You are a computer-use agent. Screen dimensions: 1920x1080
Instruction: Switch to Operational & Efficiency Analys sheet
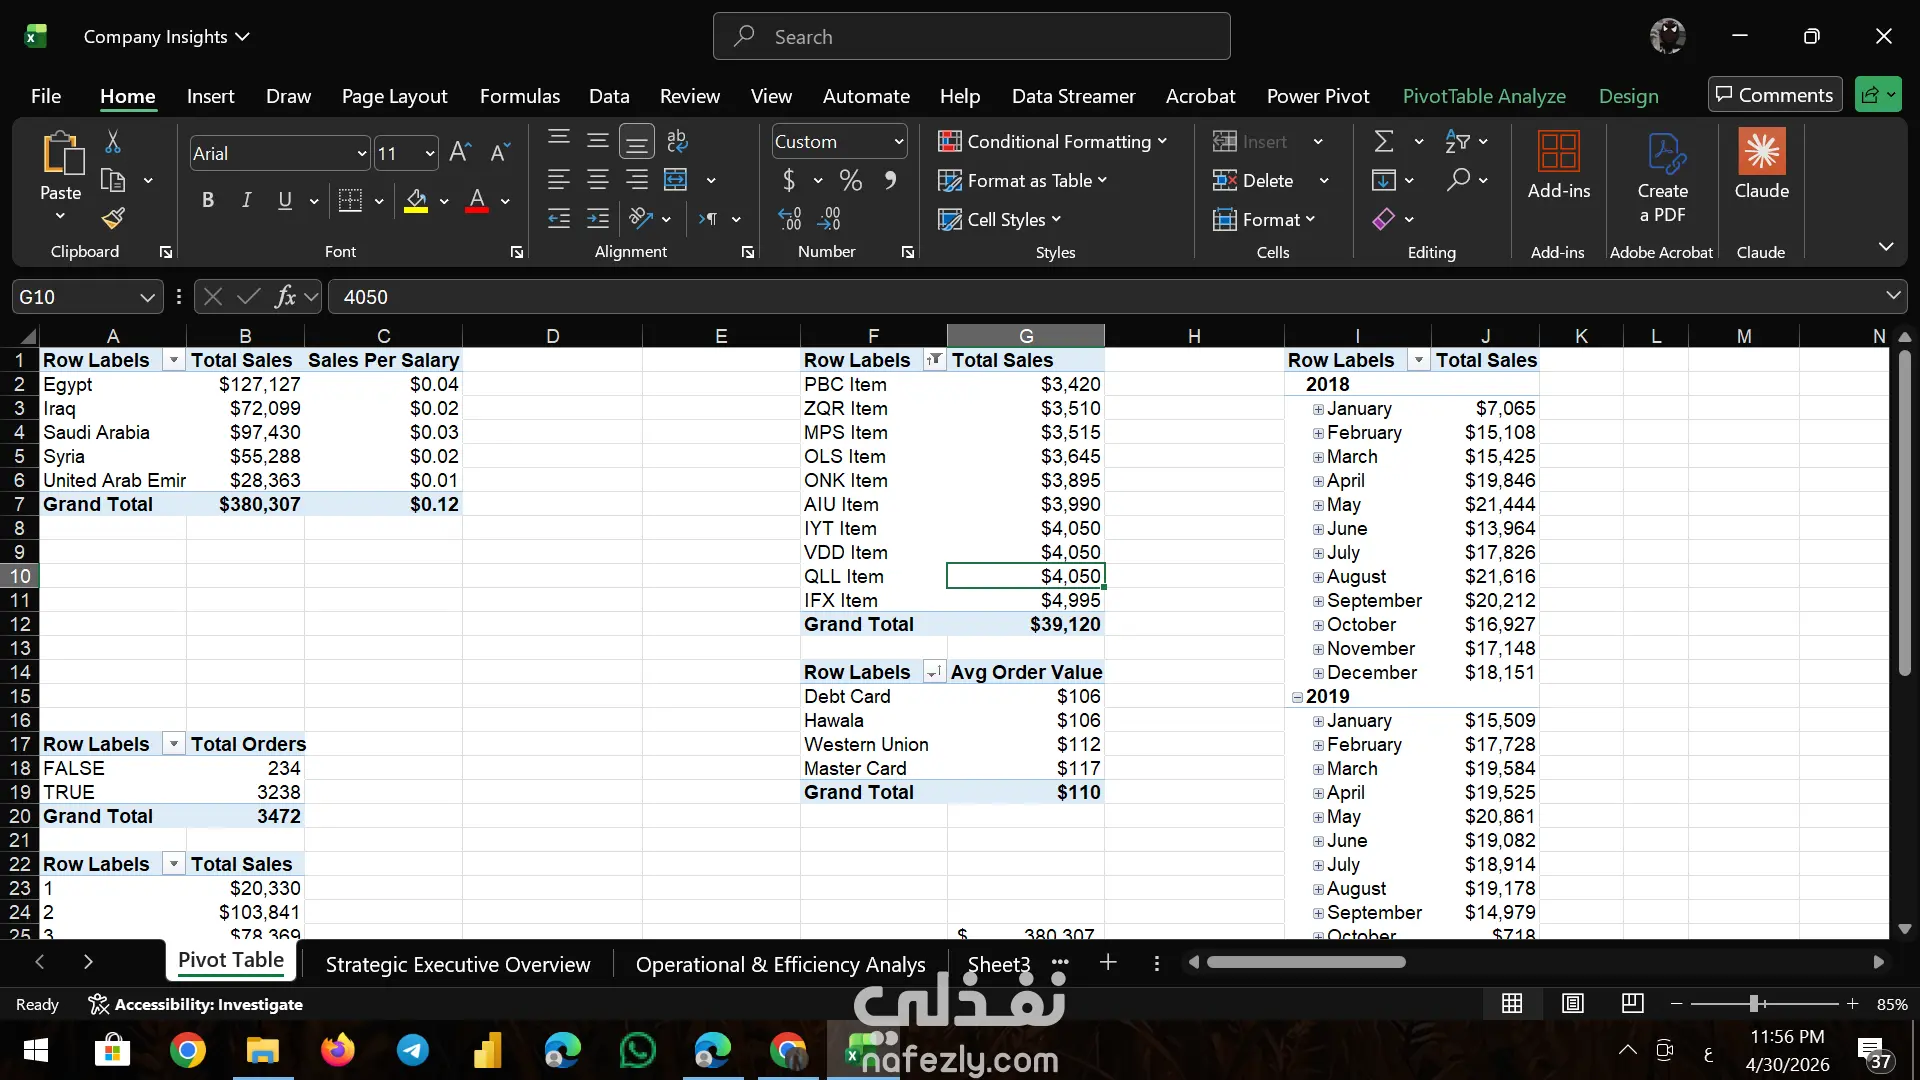(781, 964)
